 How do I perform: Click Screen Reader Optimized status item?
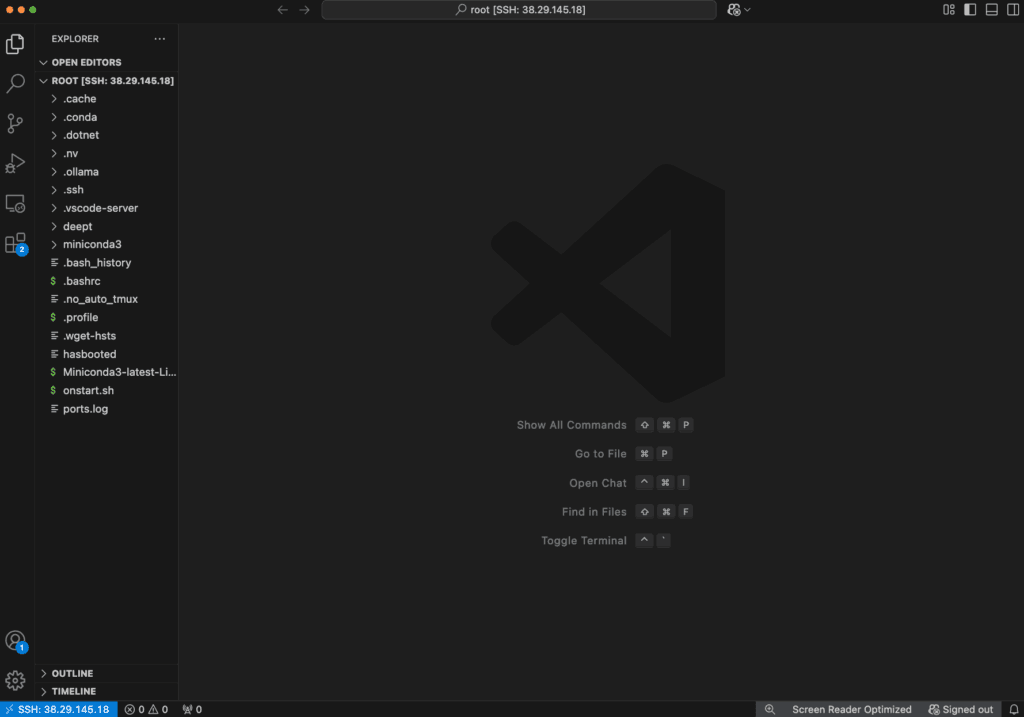click(851, 709)
